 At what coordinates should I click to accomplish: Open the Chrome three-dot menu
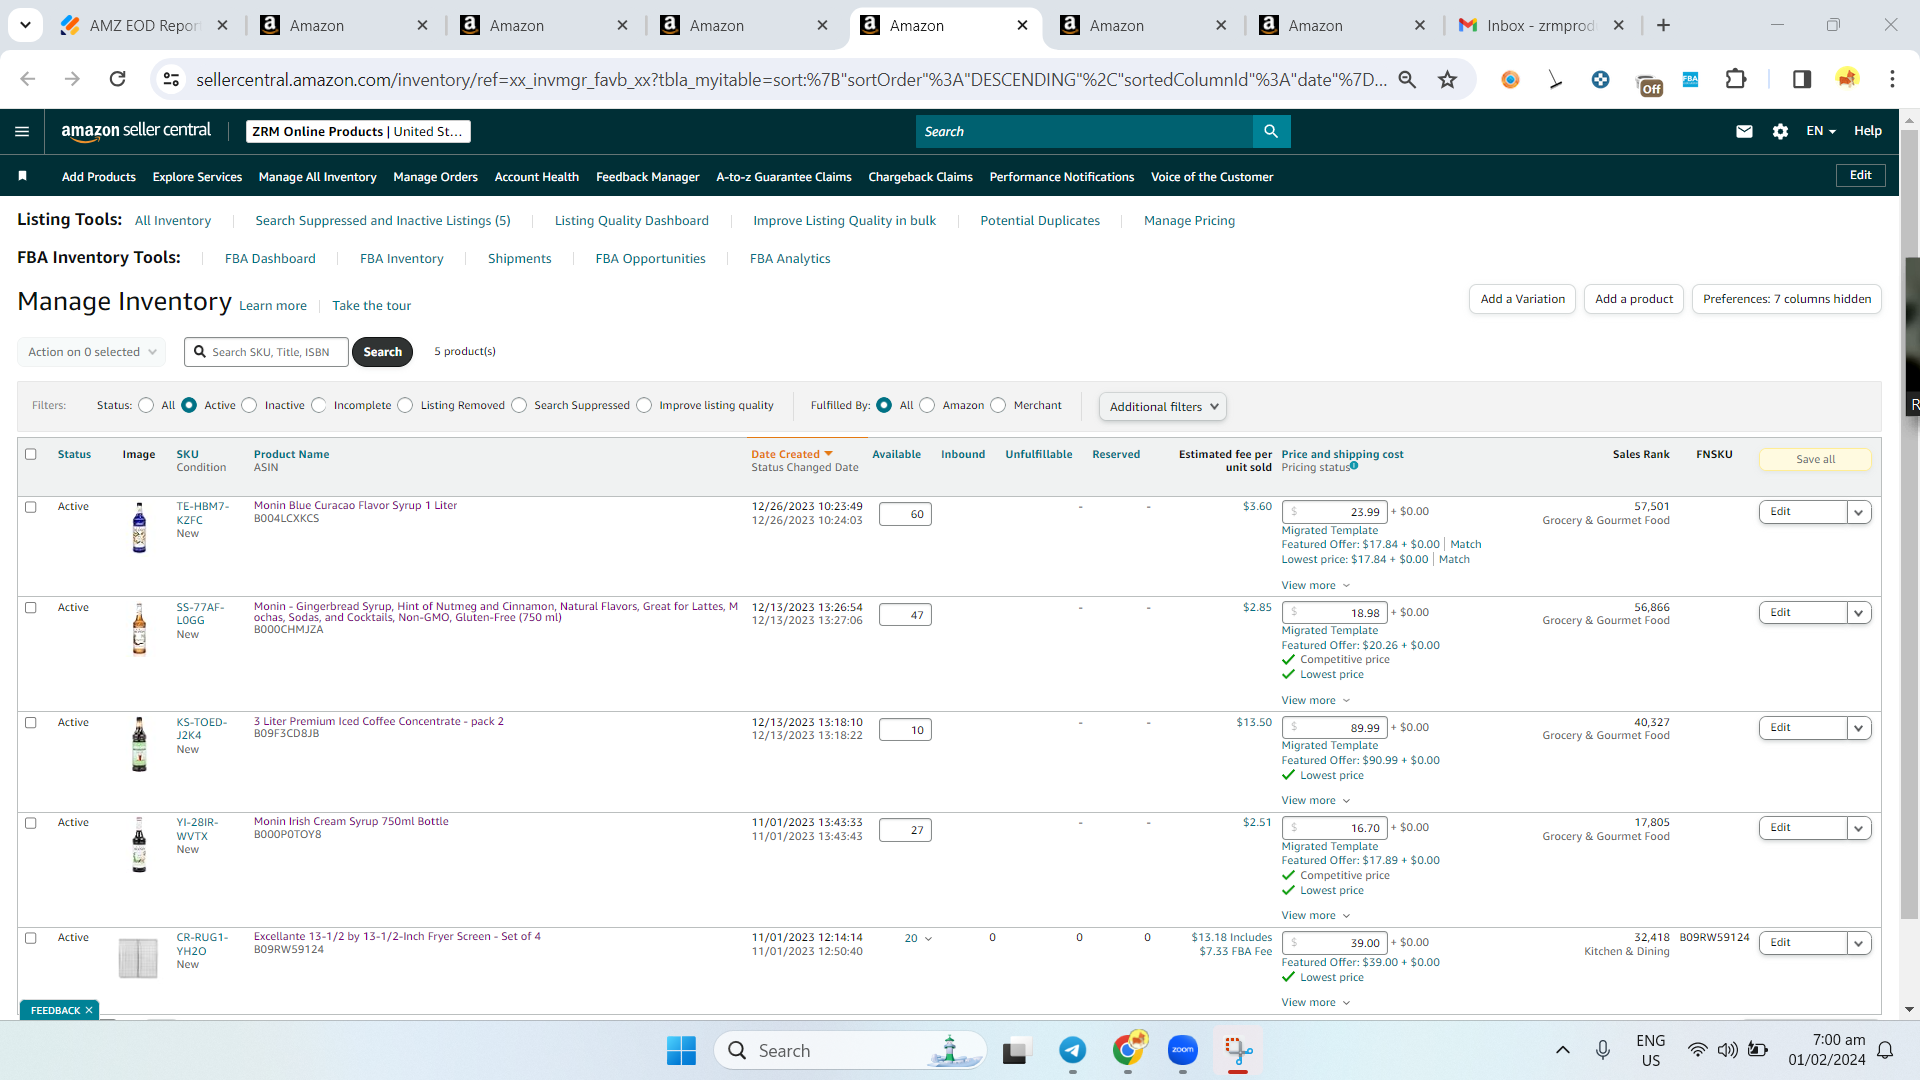1892,79
